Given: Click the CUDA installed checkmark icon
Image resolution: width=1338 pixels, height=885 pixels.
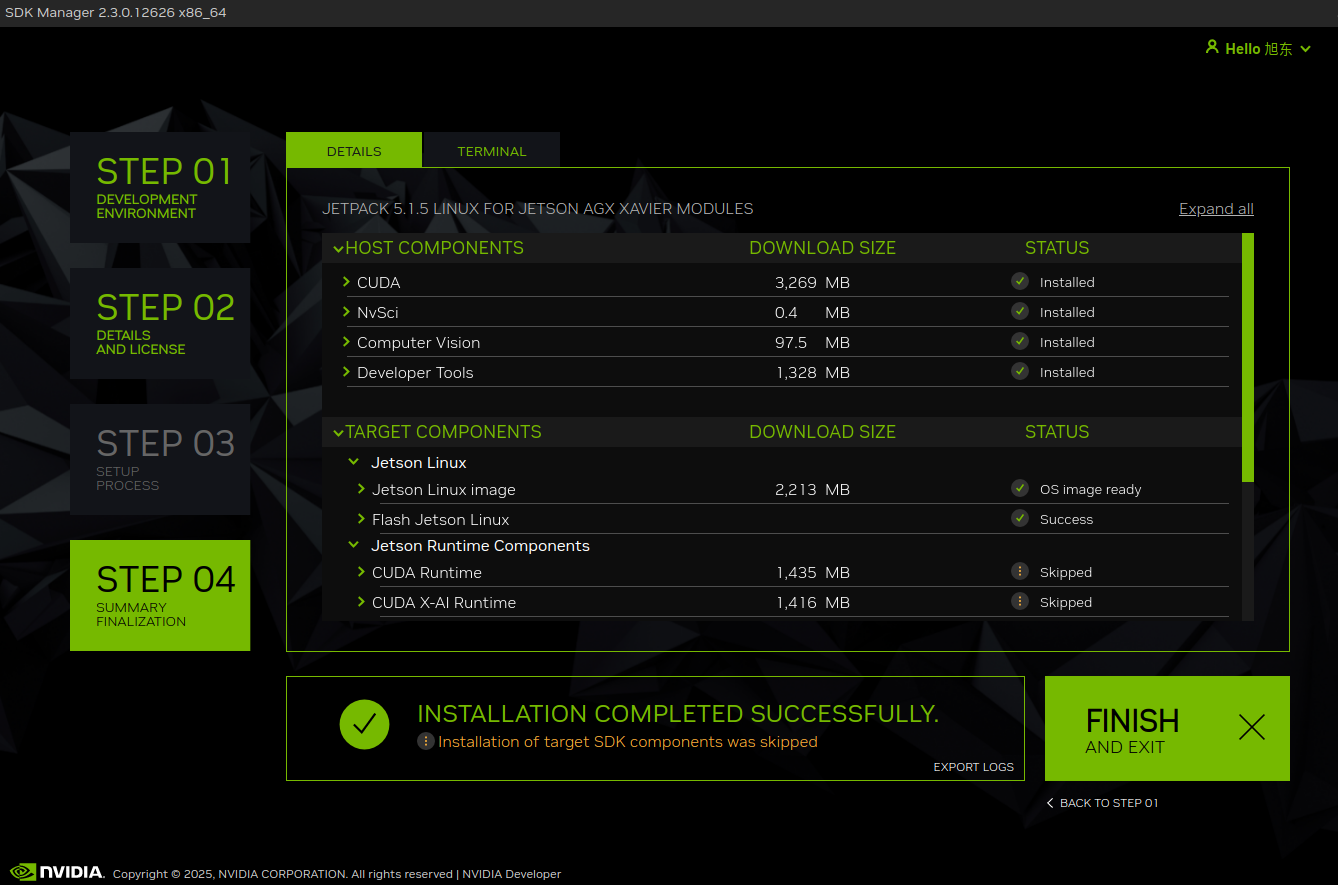Looking at the screenshot, I should [x=1019, y=281].
